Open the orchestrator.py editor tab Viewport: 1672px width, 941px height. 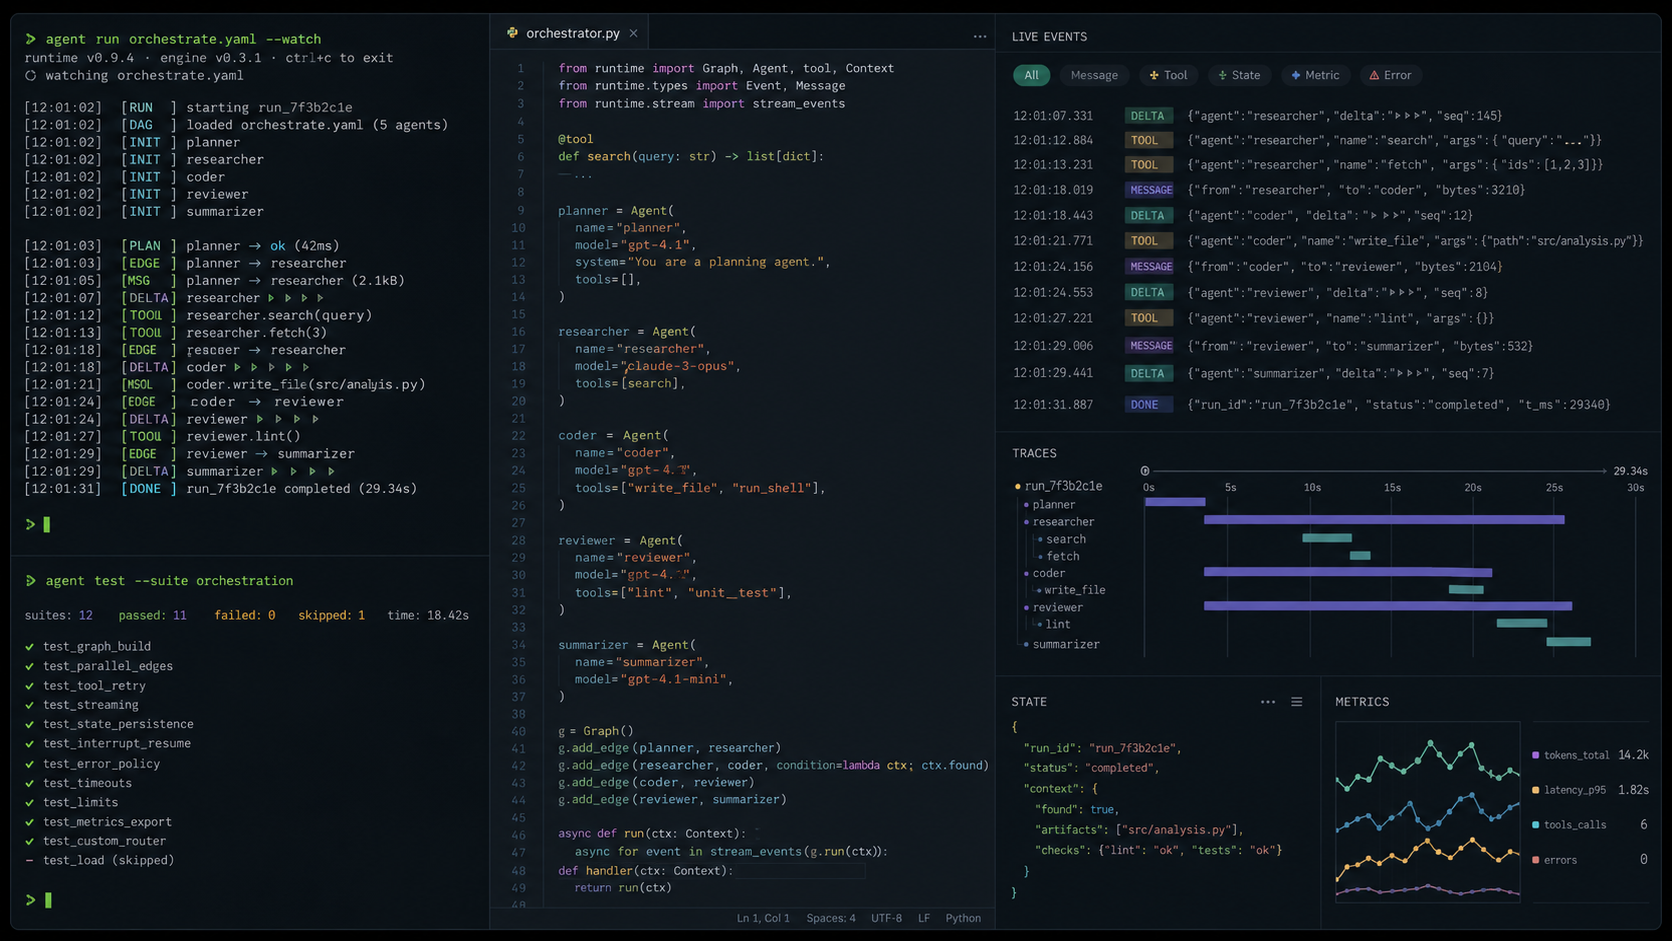click(x=572, y=33)
